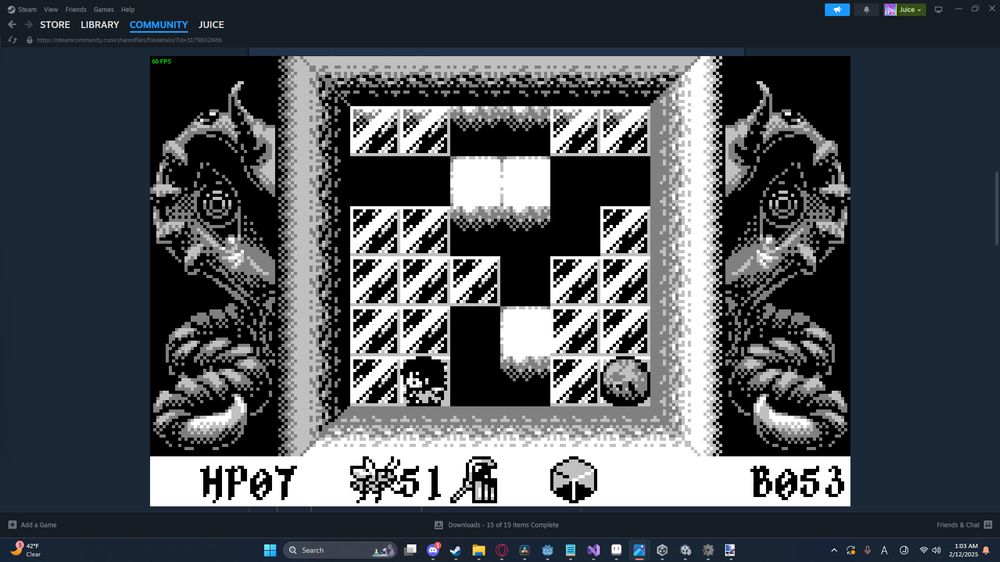Switch to the LIBRARY tab
The width and height of the screenshot is (1000, 562).
point(99,25)
